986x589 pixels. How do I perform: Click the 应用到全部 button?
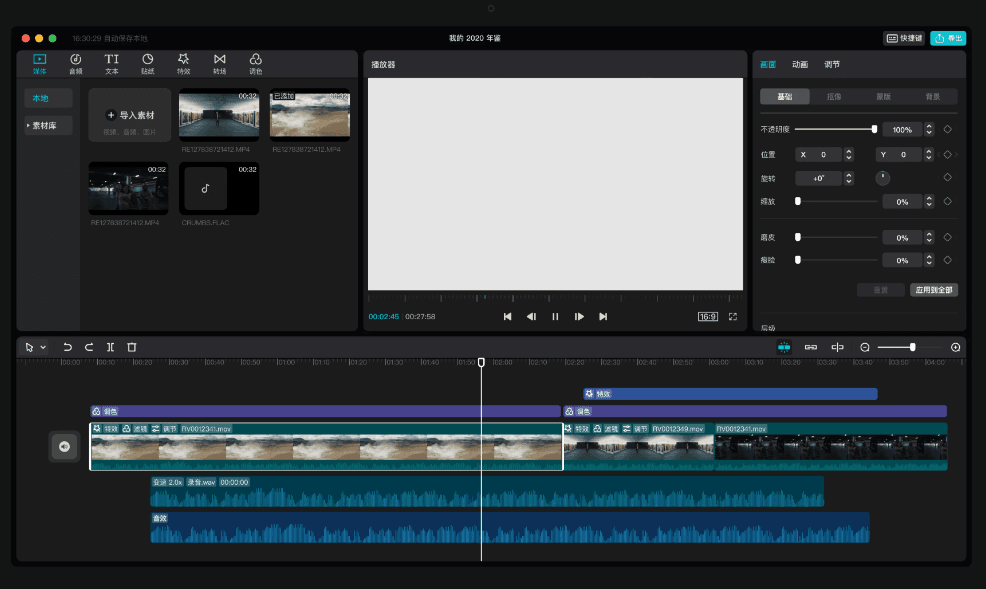pos(933,290)
